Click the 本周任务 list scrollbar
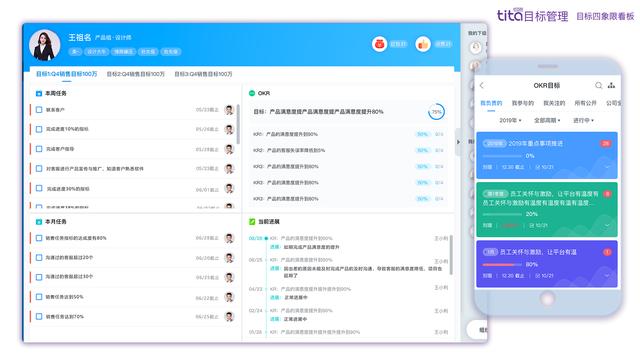The image size is (640, 360). click(x=238, y=124)
